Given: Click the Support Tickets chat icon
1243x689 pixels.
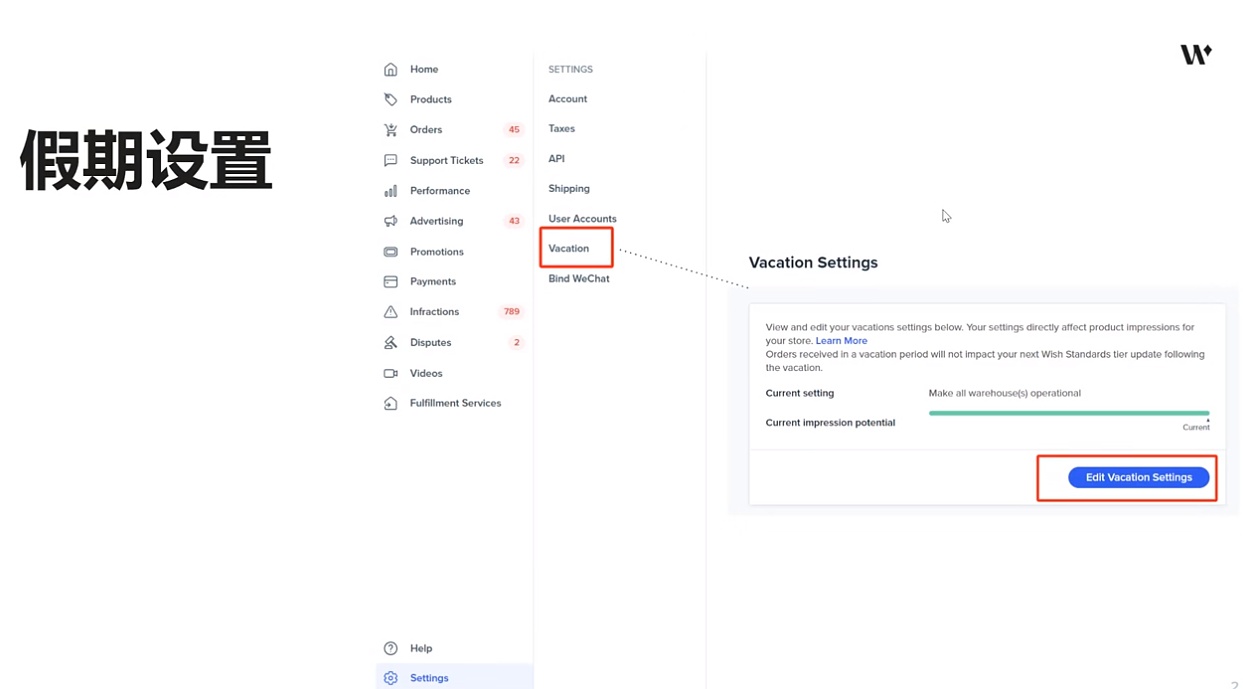Looking at the screenshot, I should [391, 160].
